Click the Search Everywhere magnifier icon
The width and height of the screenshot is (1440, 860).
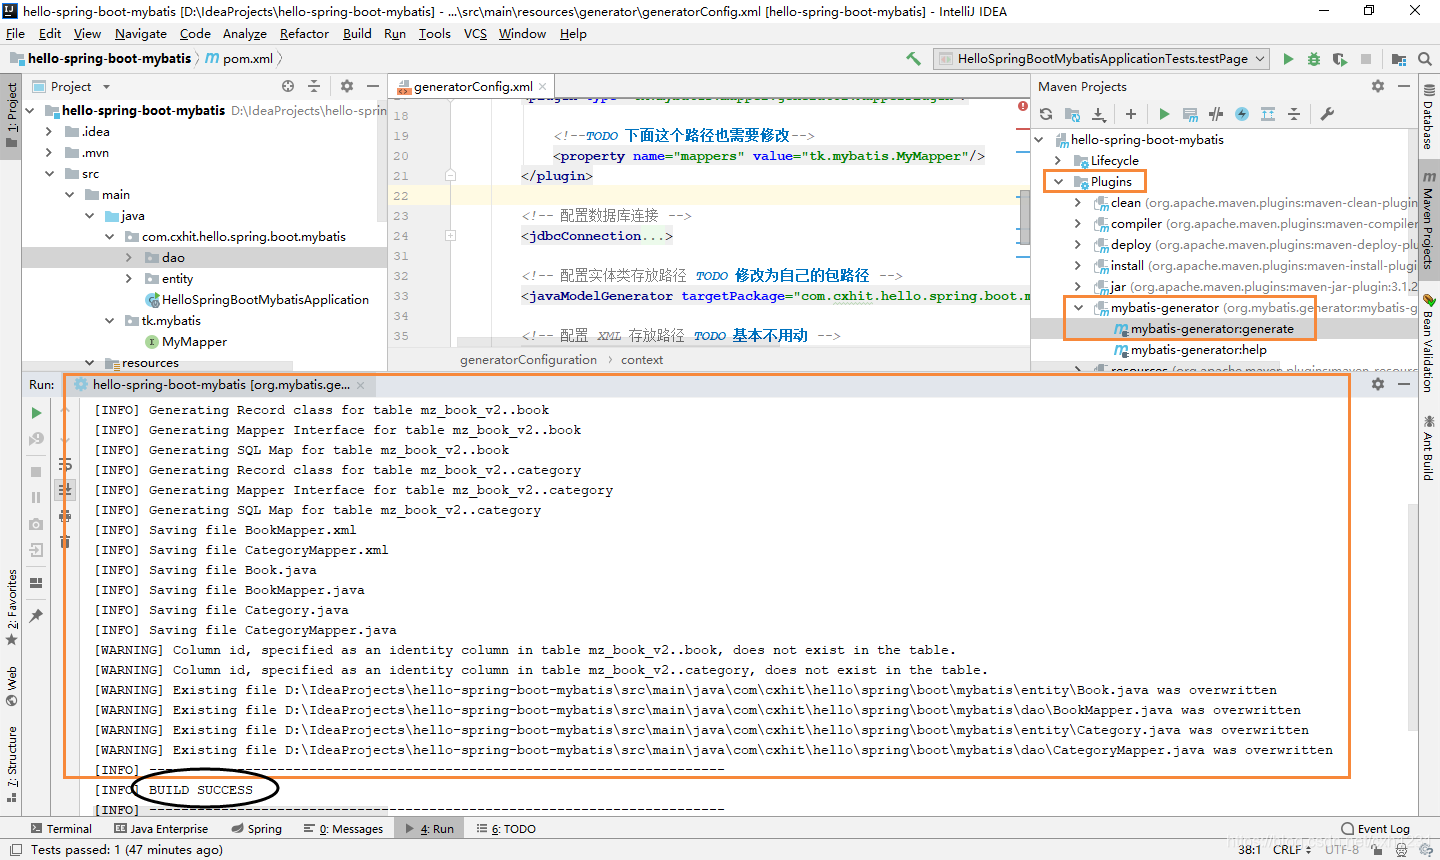[1425, 59]
